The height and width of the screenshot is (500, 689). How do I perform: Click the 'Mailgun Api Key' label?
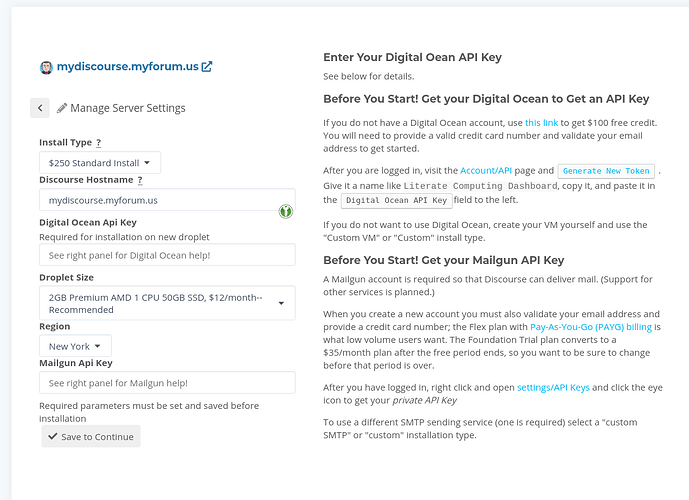76,363
